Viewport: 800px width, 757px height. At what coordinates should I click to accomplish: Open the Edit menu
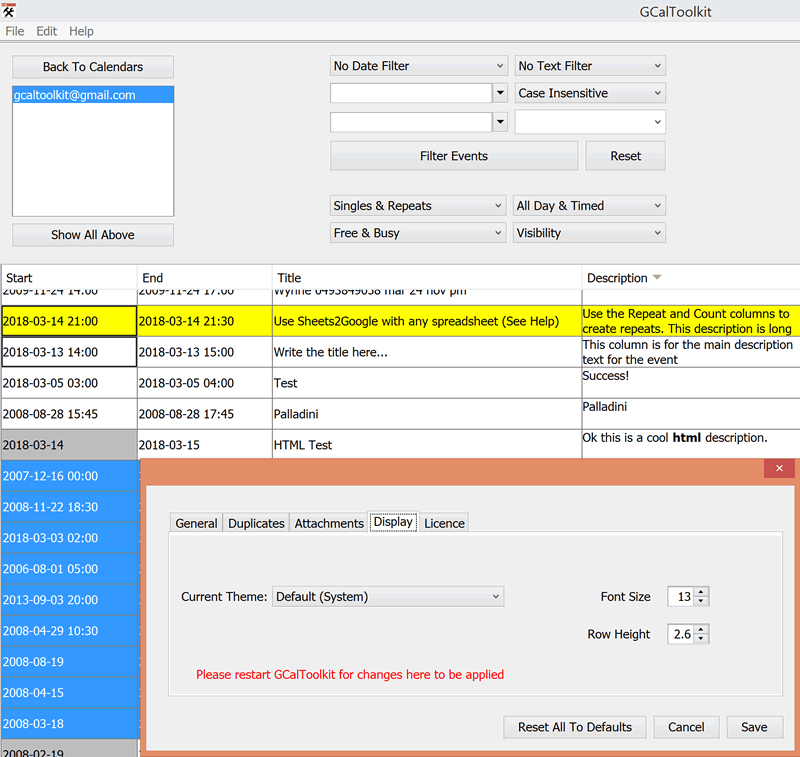[46, 31]
